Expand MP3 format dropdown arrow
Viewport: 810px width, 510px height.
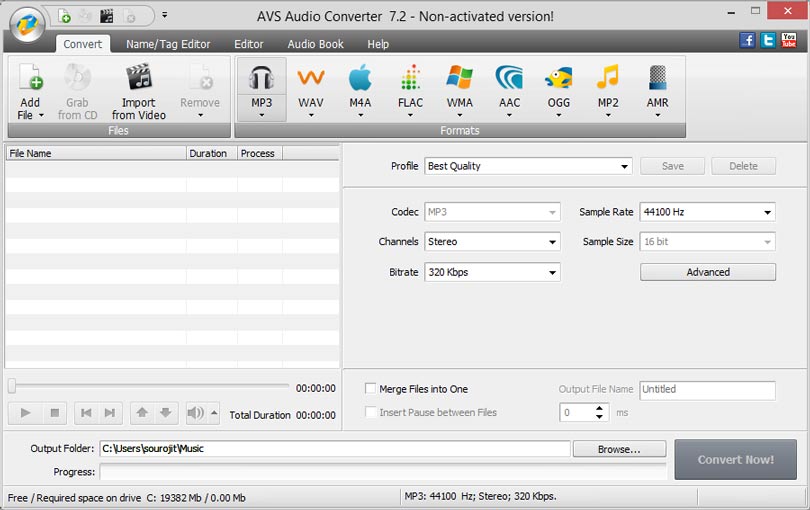click(x=261, y=115)
